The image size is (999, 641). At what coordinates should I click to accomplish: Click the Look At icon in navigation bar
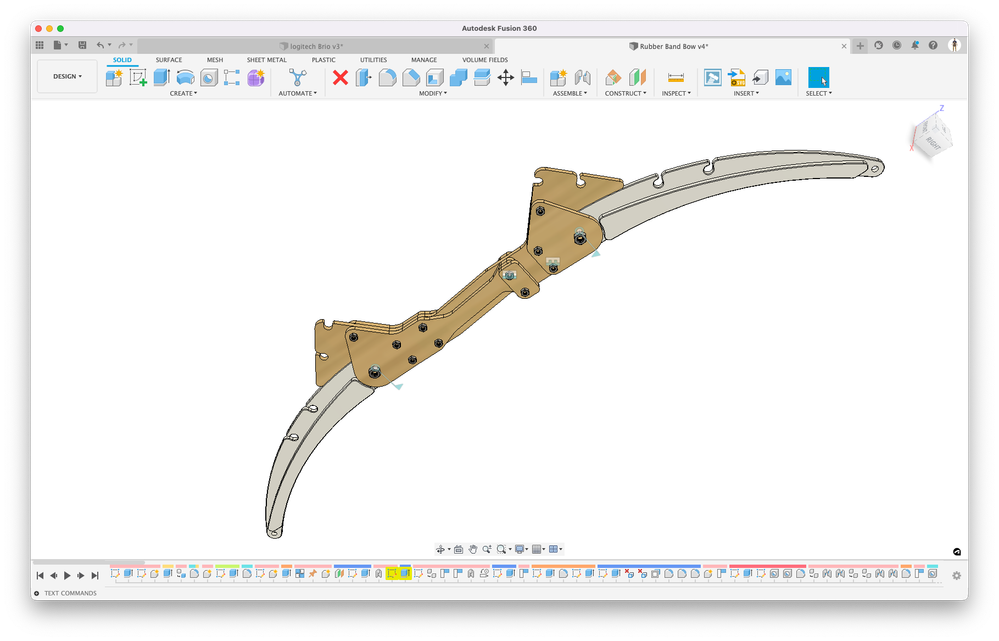click(458, 549)
